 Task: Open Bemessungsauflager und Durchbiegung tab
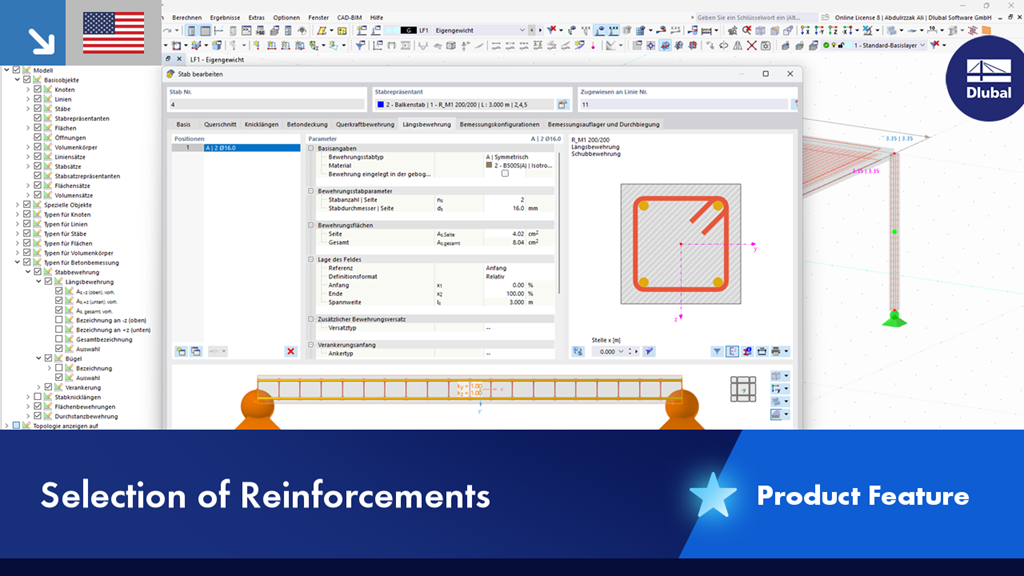[x=603, y=124]
